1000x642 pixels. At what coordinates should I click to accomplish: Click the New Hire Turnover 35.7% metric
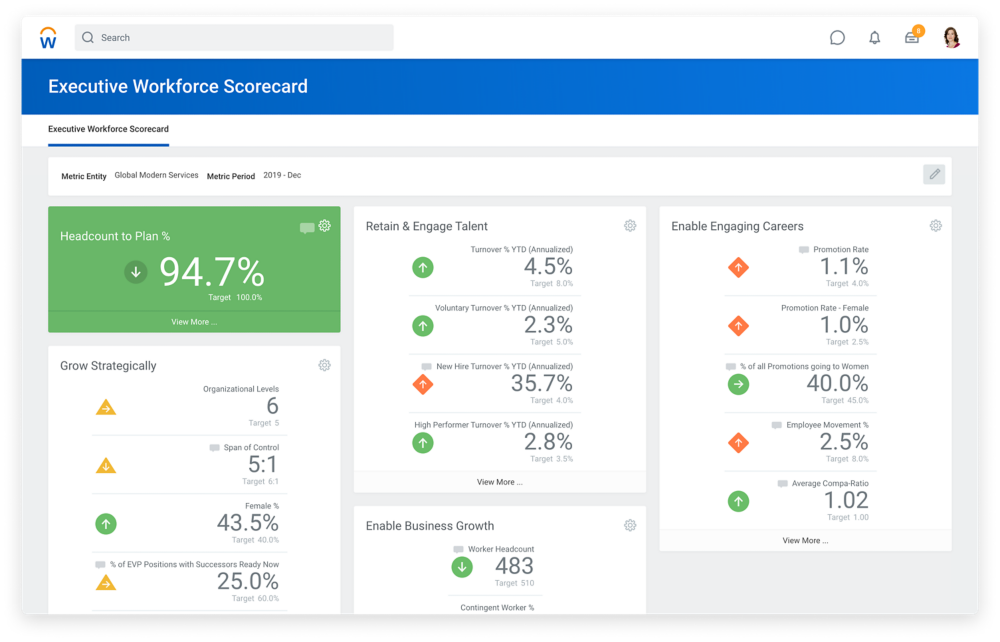click(541, 384)
